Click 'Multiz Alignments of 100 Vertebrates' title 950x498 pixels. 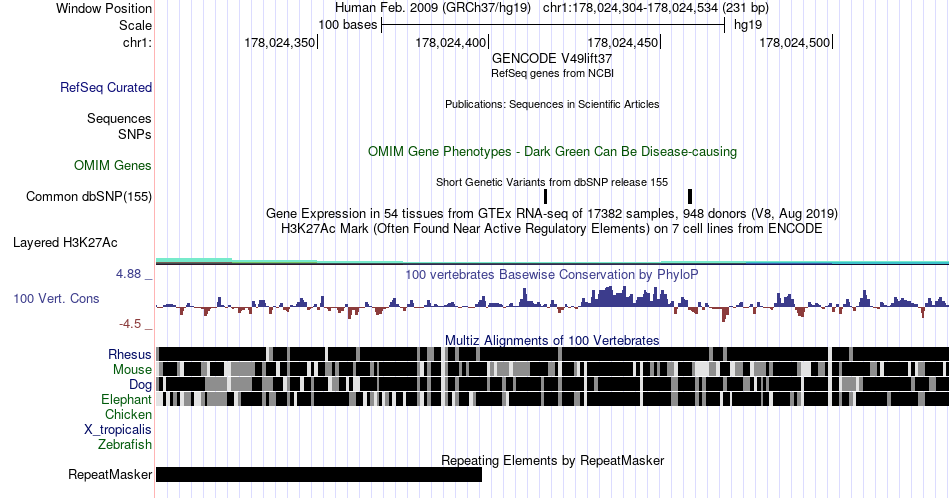coord(552,340)
